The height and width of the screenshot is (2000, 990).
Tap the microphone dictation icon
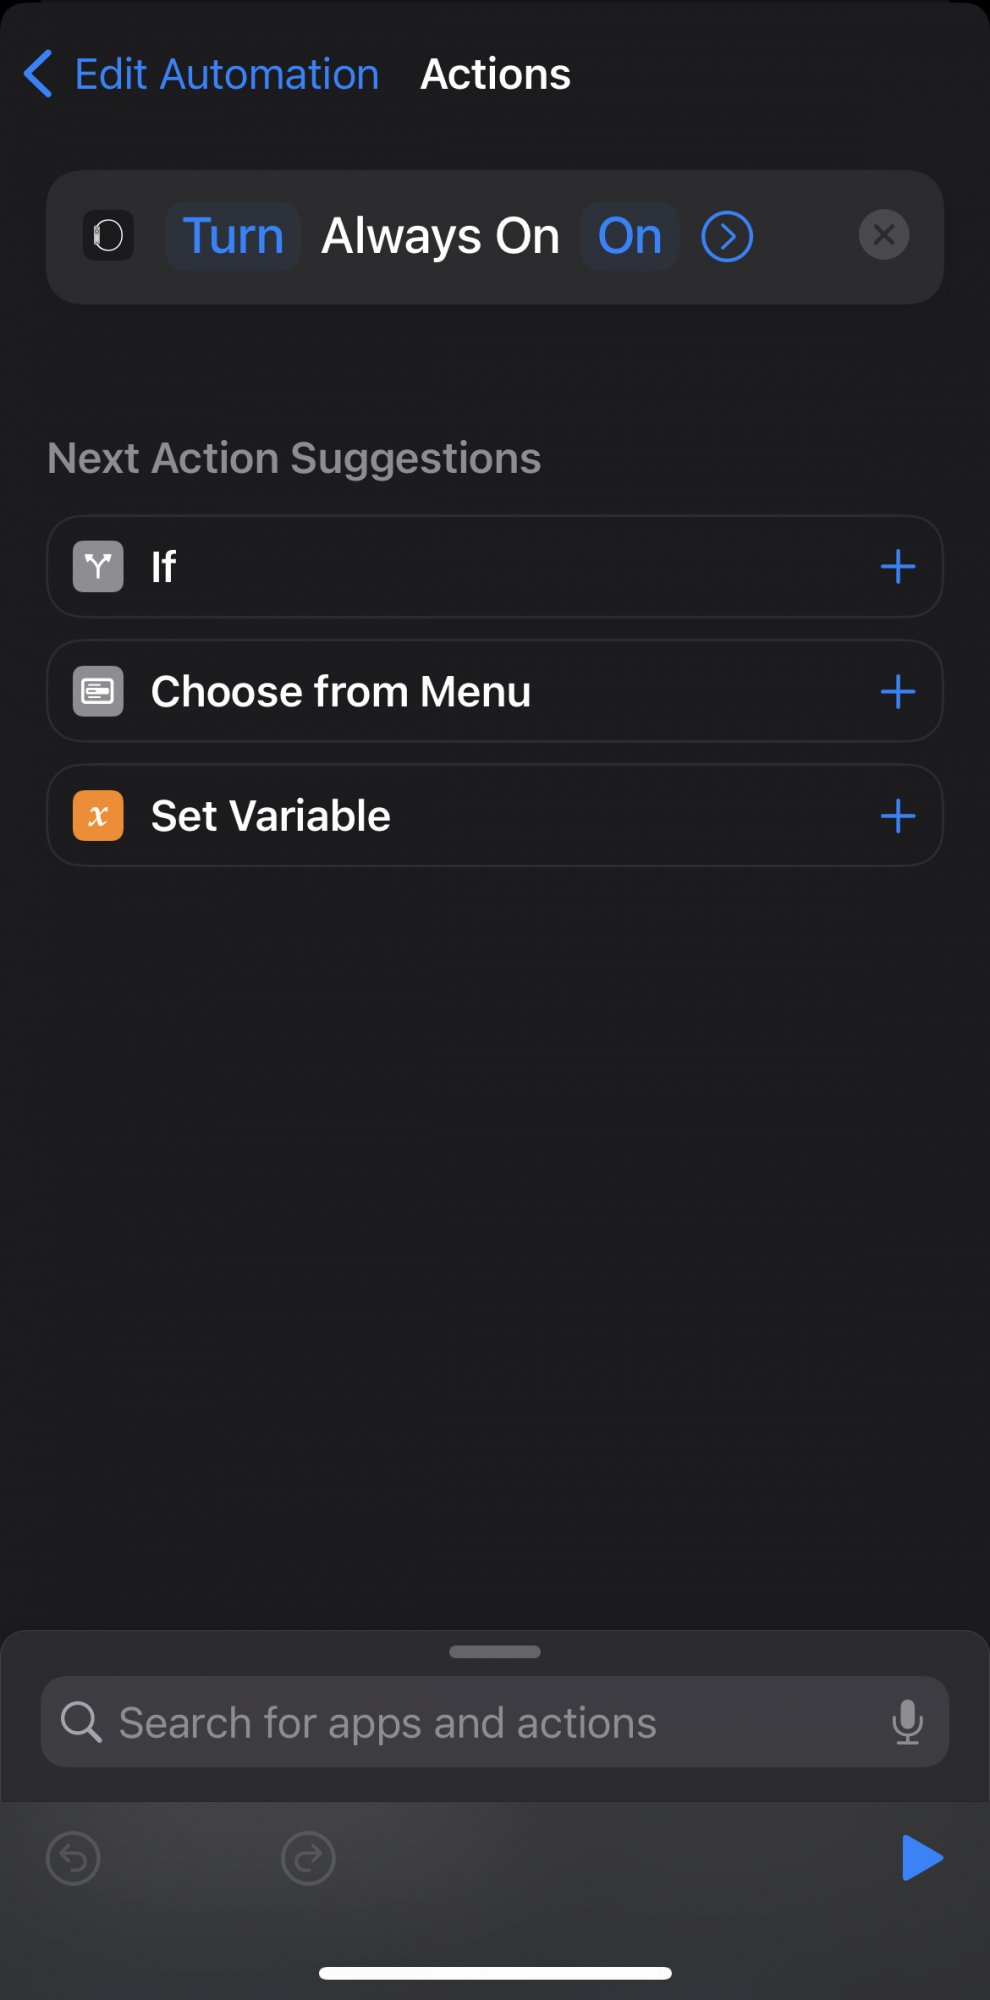(907, 1722)
